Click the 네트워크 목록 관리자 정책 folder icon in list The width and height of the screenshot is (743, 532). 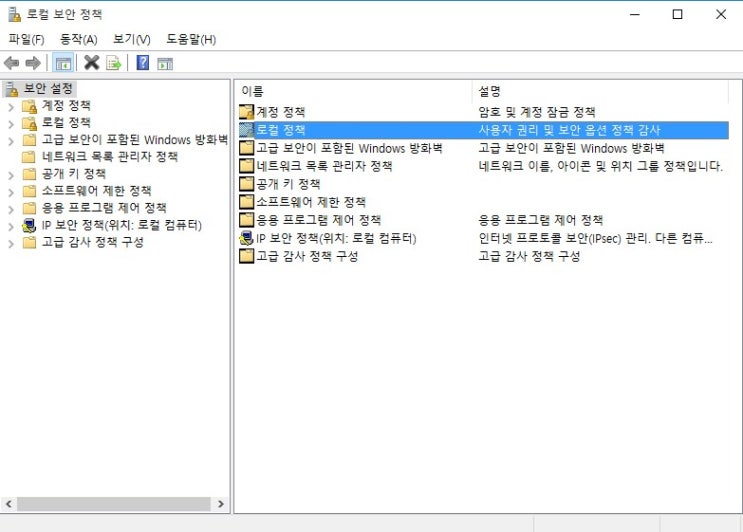coord(246,166)
